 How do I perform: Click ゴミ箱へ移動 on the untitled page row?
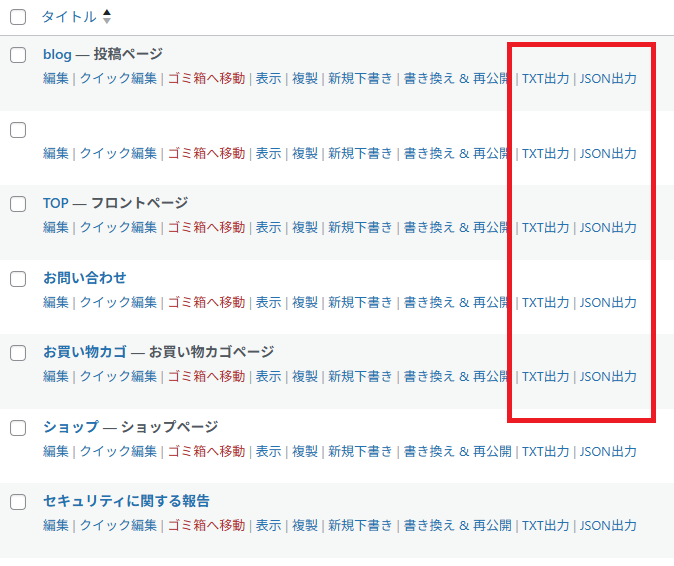click(x=206, y=153)
